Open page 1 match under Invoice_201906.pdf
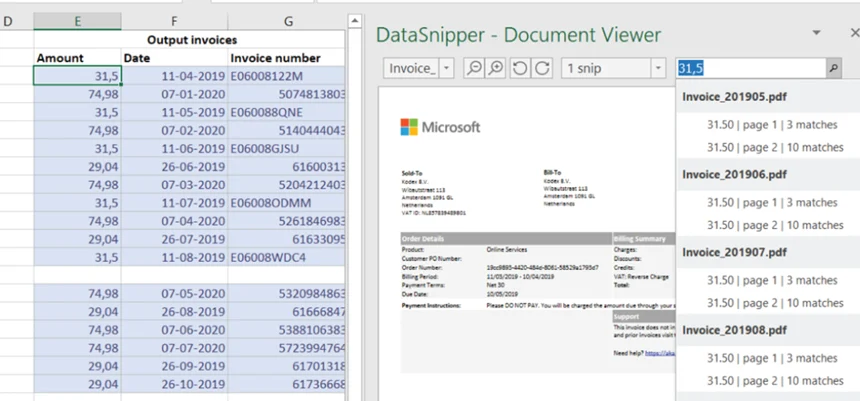The image size is (860, 401). [774, 203]
